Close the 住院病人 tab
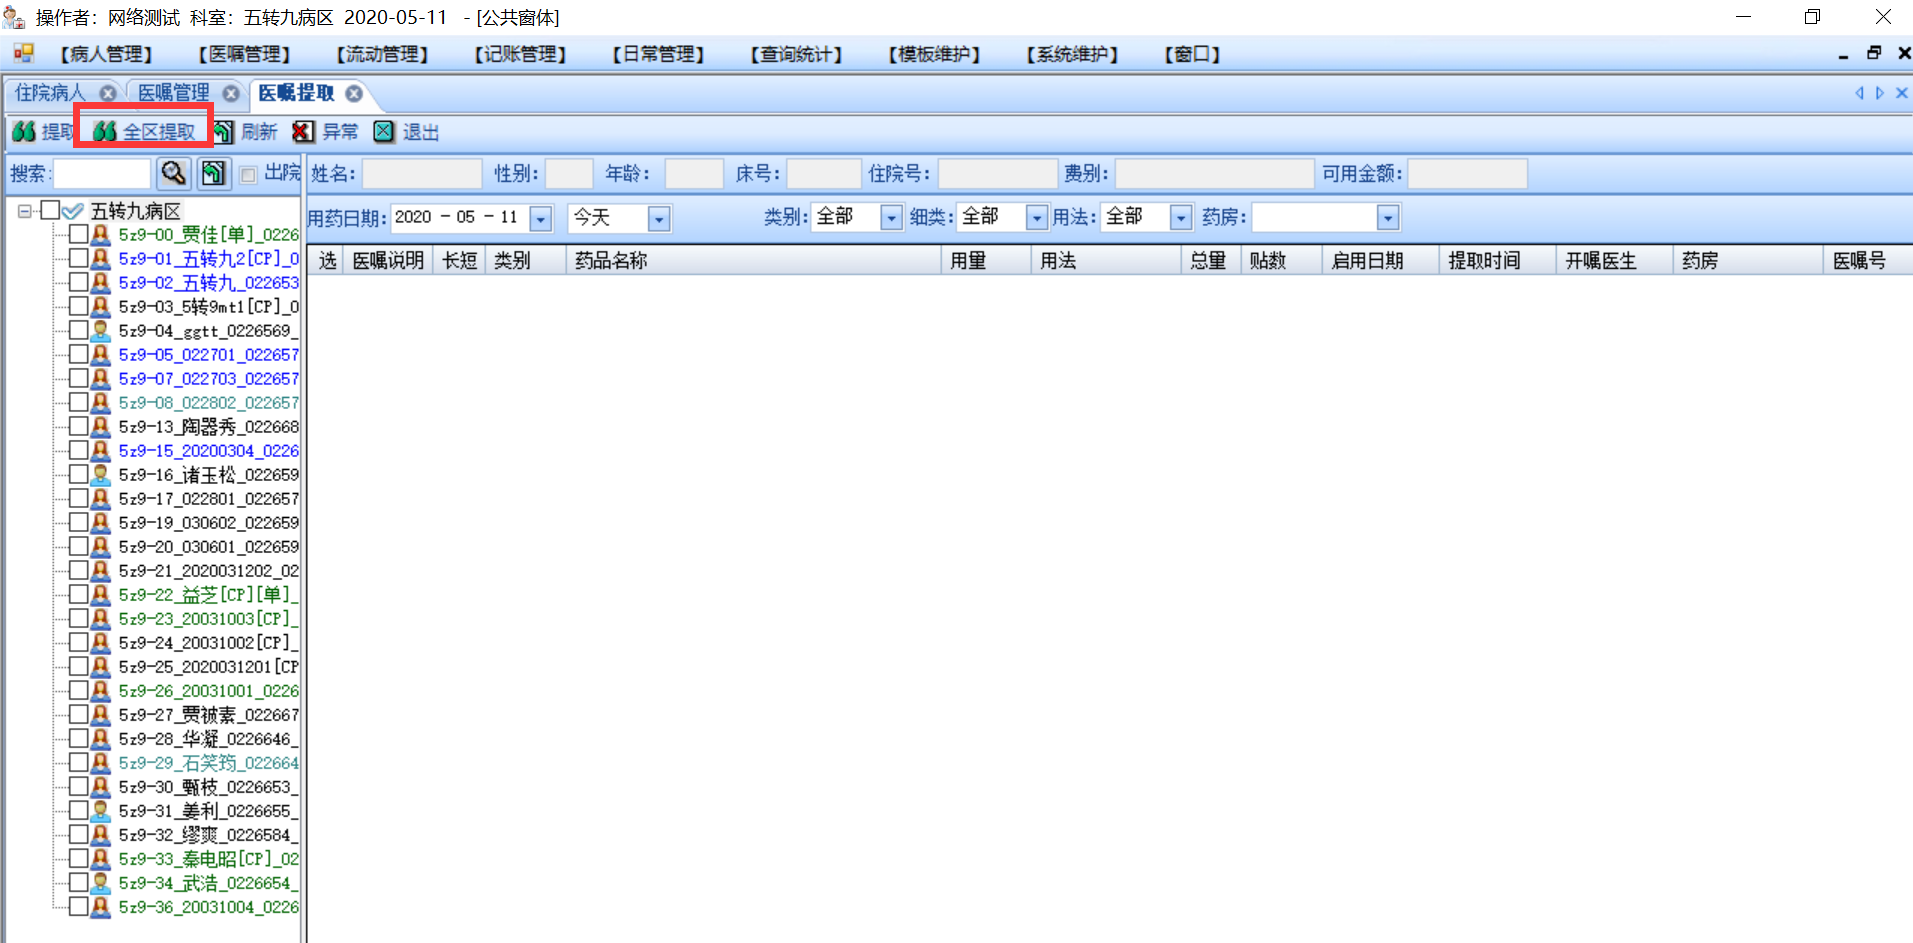Viewport: 1913px width, 943px height. 107,93
